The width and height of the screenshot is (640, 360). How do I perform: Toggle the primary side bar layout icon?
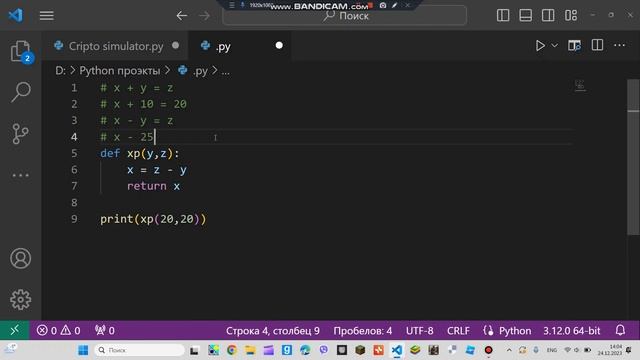(x=503, y=16)
